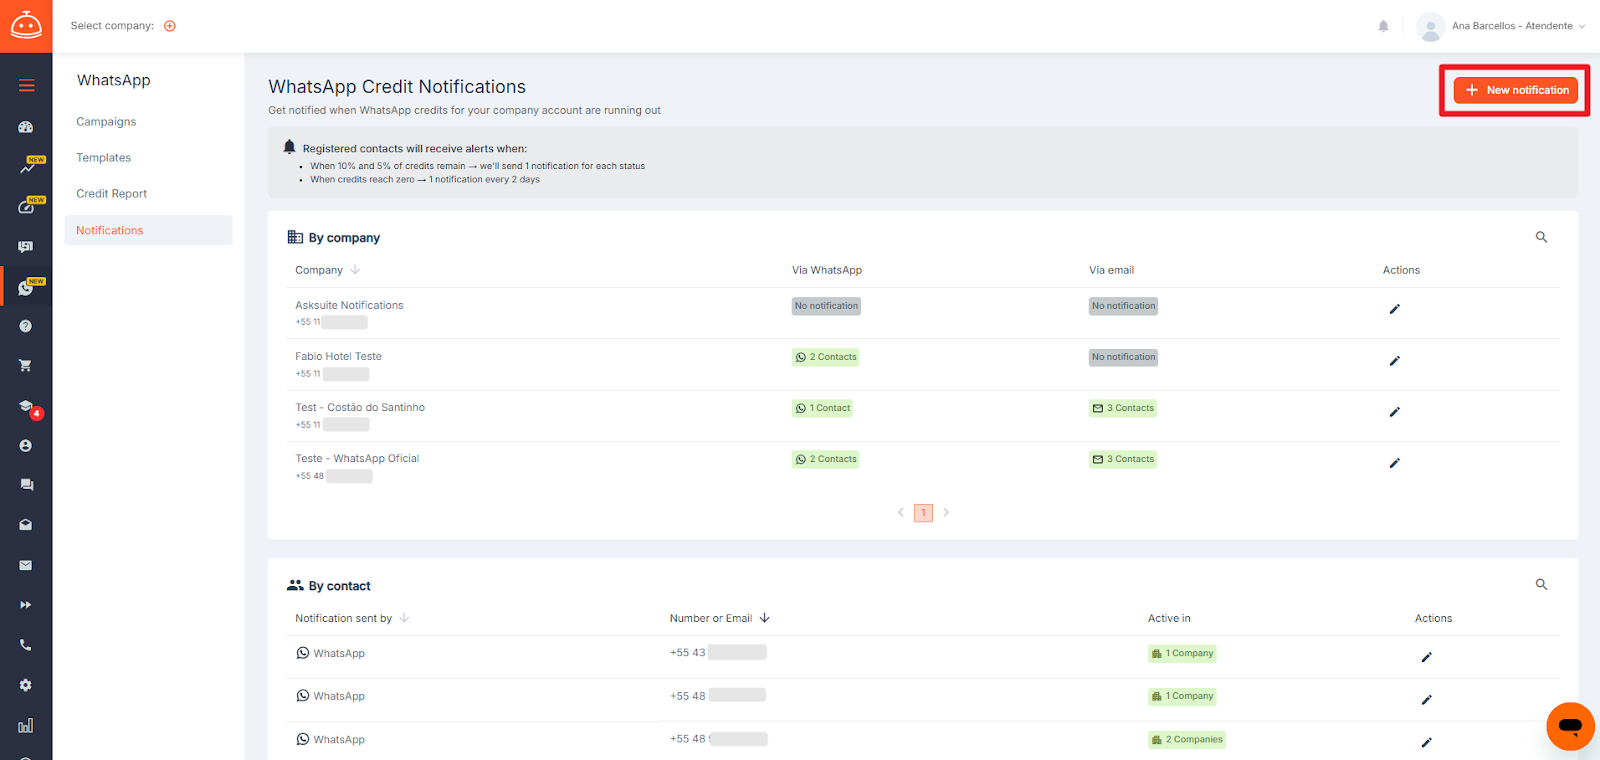Open the Templates menu item

pyautogui.click(x=103, y=158)
